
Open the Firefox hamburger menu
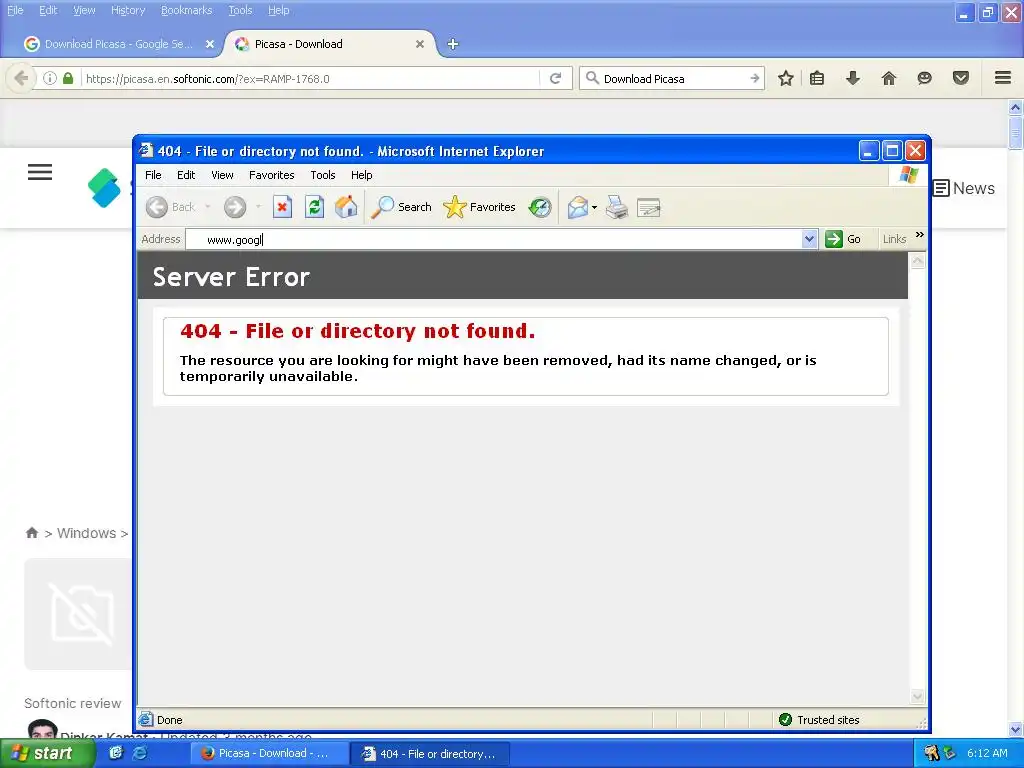[1003, 78]
